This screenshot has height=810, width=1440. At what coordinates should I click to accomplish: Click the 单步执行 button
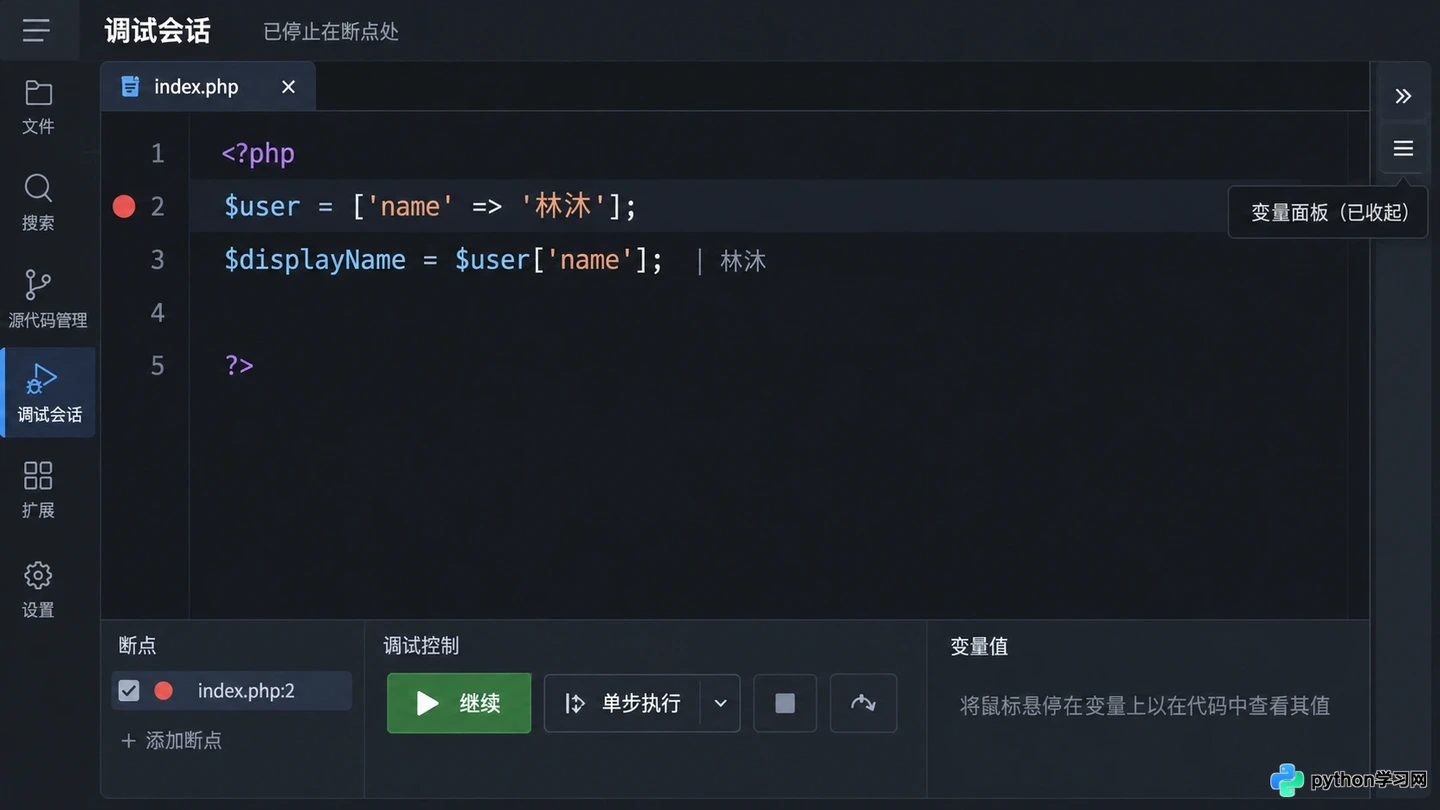622,703
